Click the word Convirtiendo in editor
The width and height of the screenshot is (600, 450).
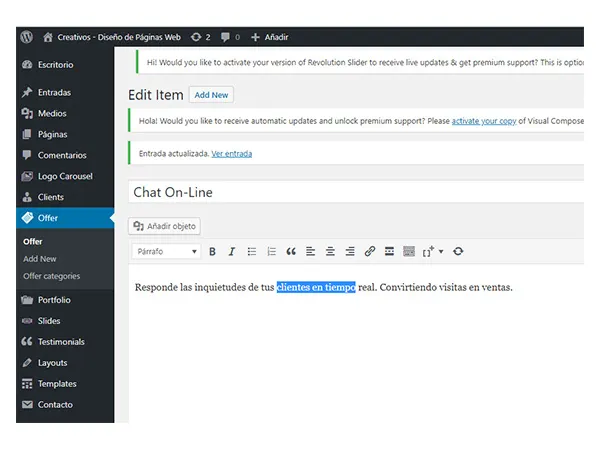coord(408,287)
